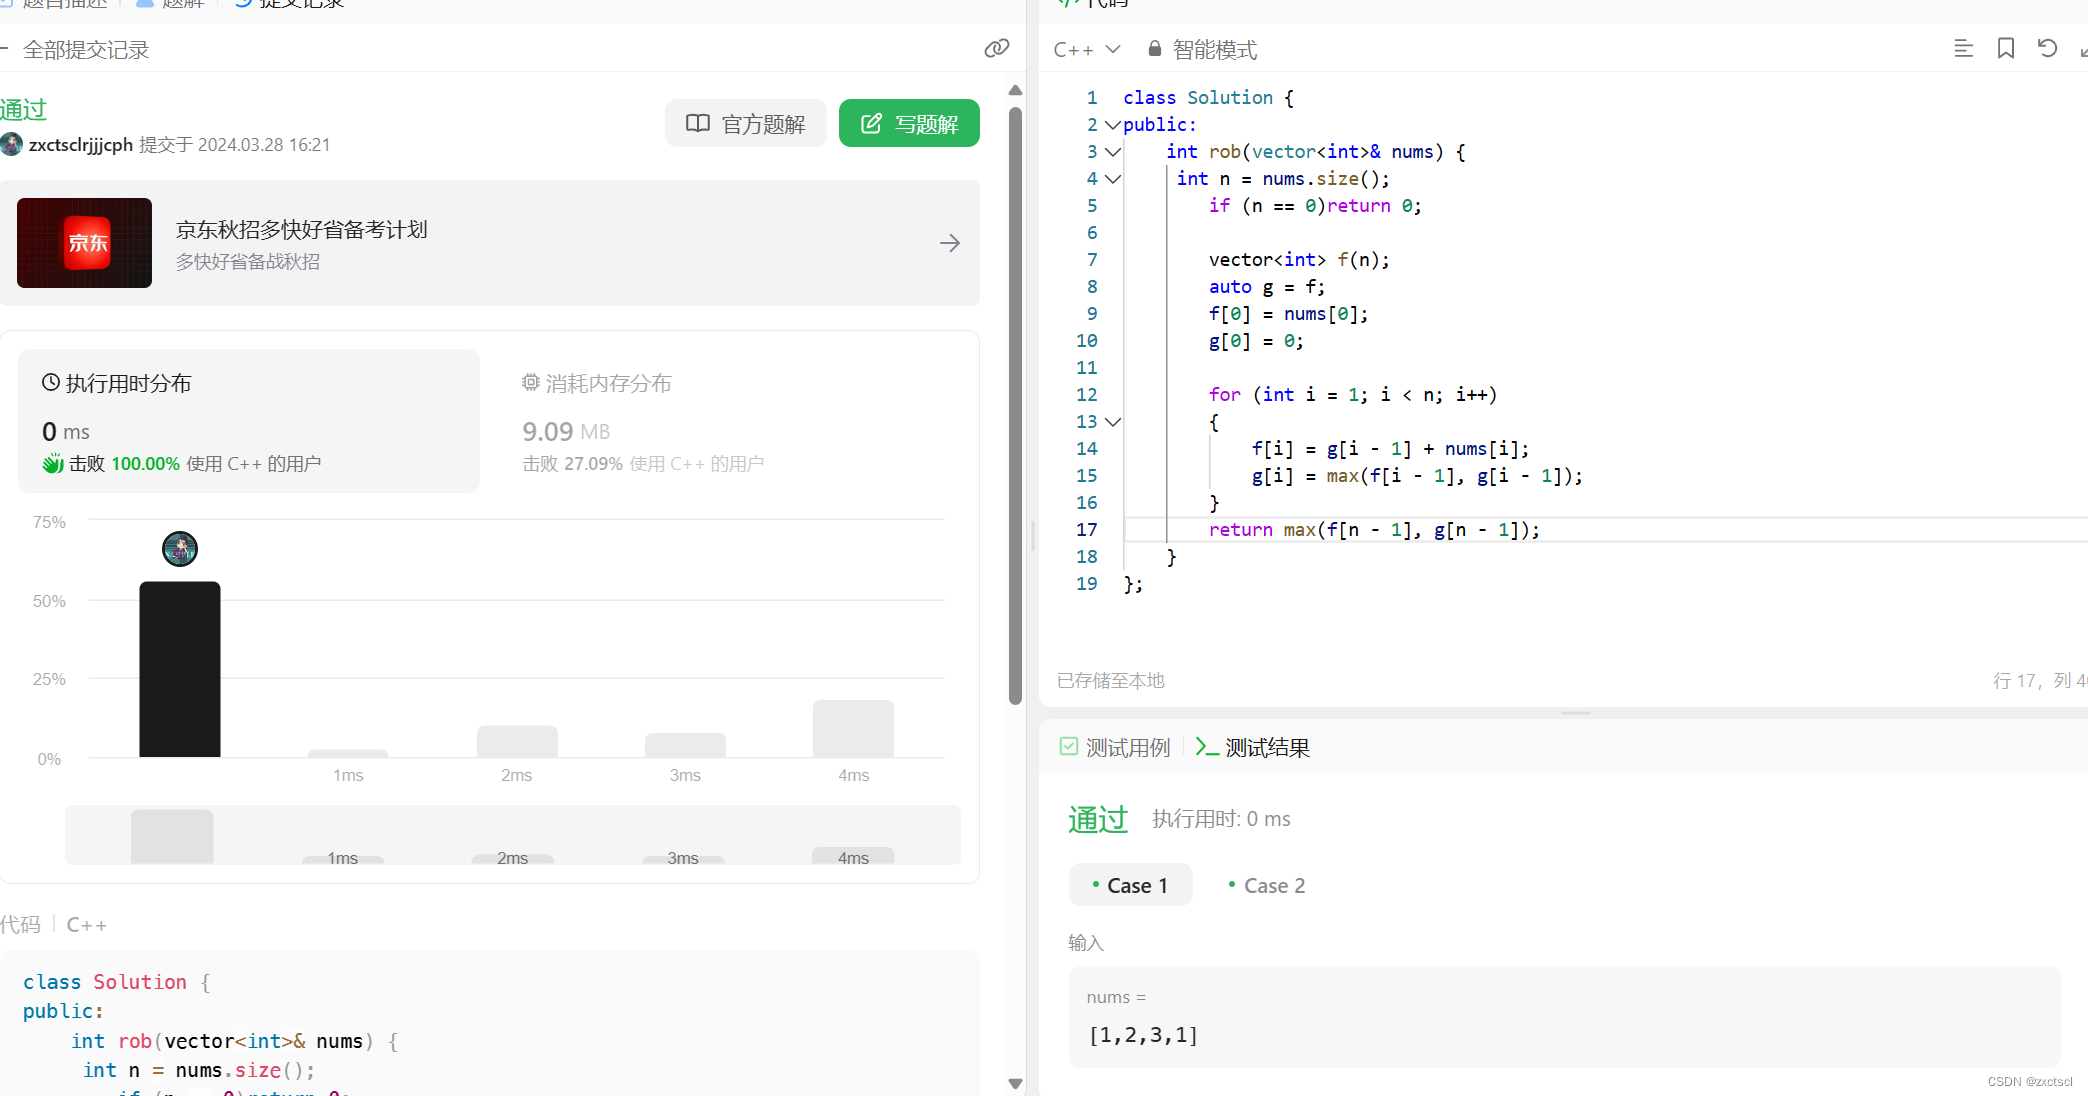Click scrollbar up arrow in left panel
Image resolution: width=2088 pixels, height=1096 pixels.
(x=1015, y=90)
